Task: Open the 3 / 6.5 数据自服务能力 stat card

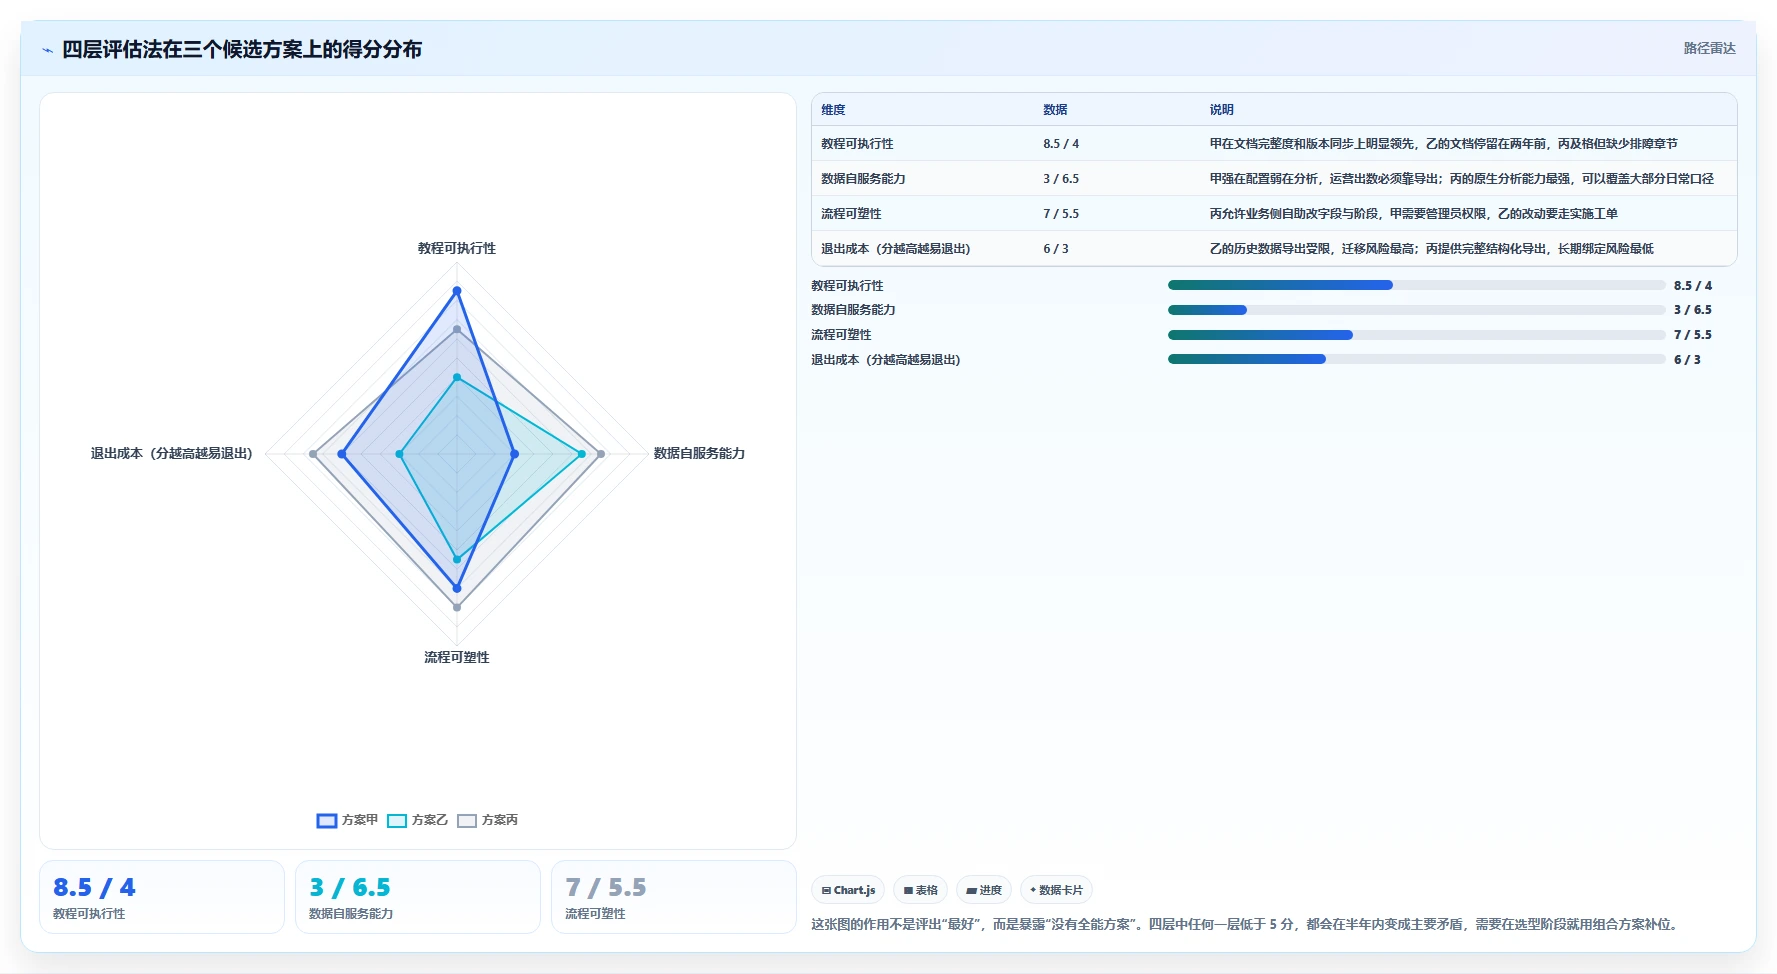Action: pyautogui.click(x=418, y=897)
